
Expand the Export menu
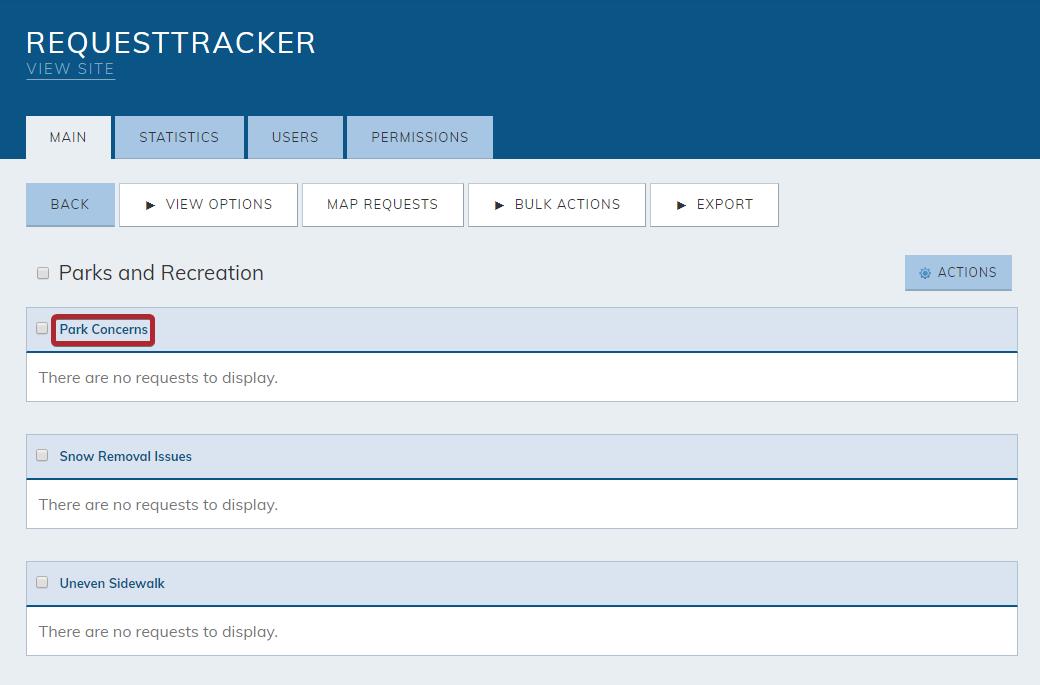714,205
